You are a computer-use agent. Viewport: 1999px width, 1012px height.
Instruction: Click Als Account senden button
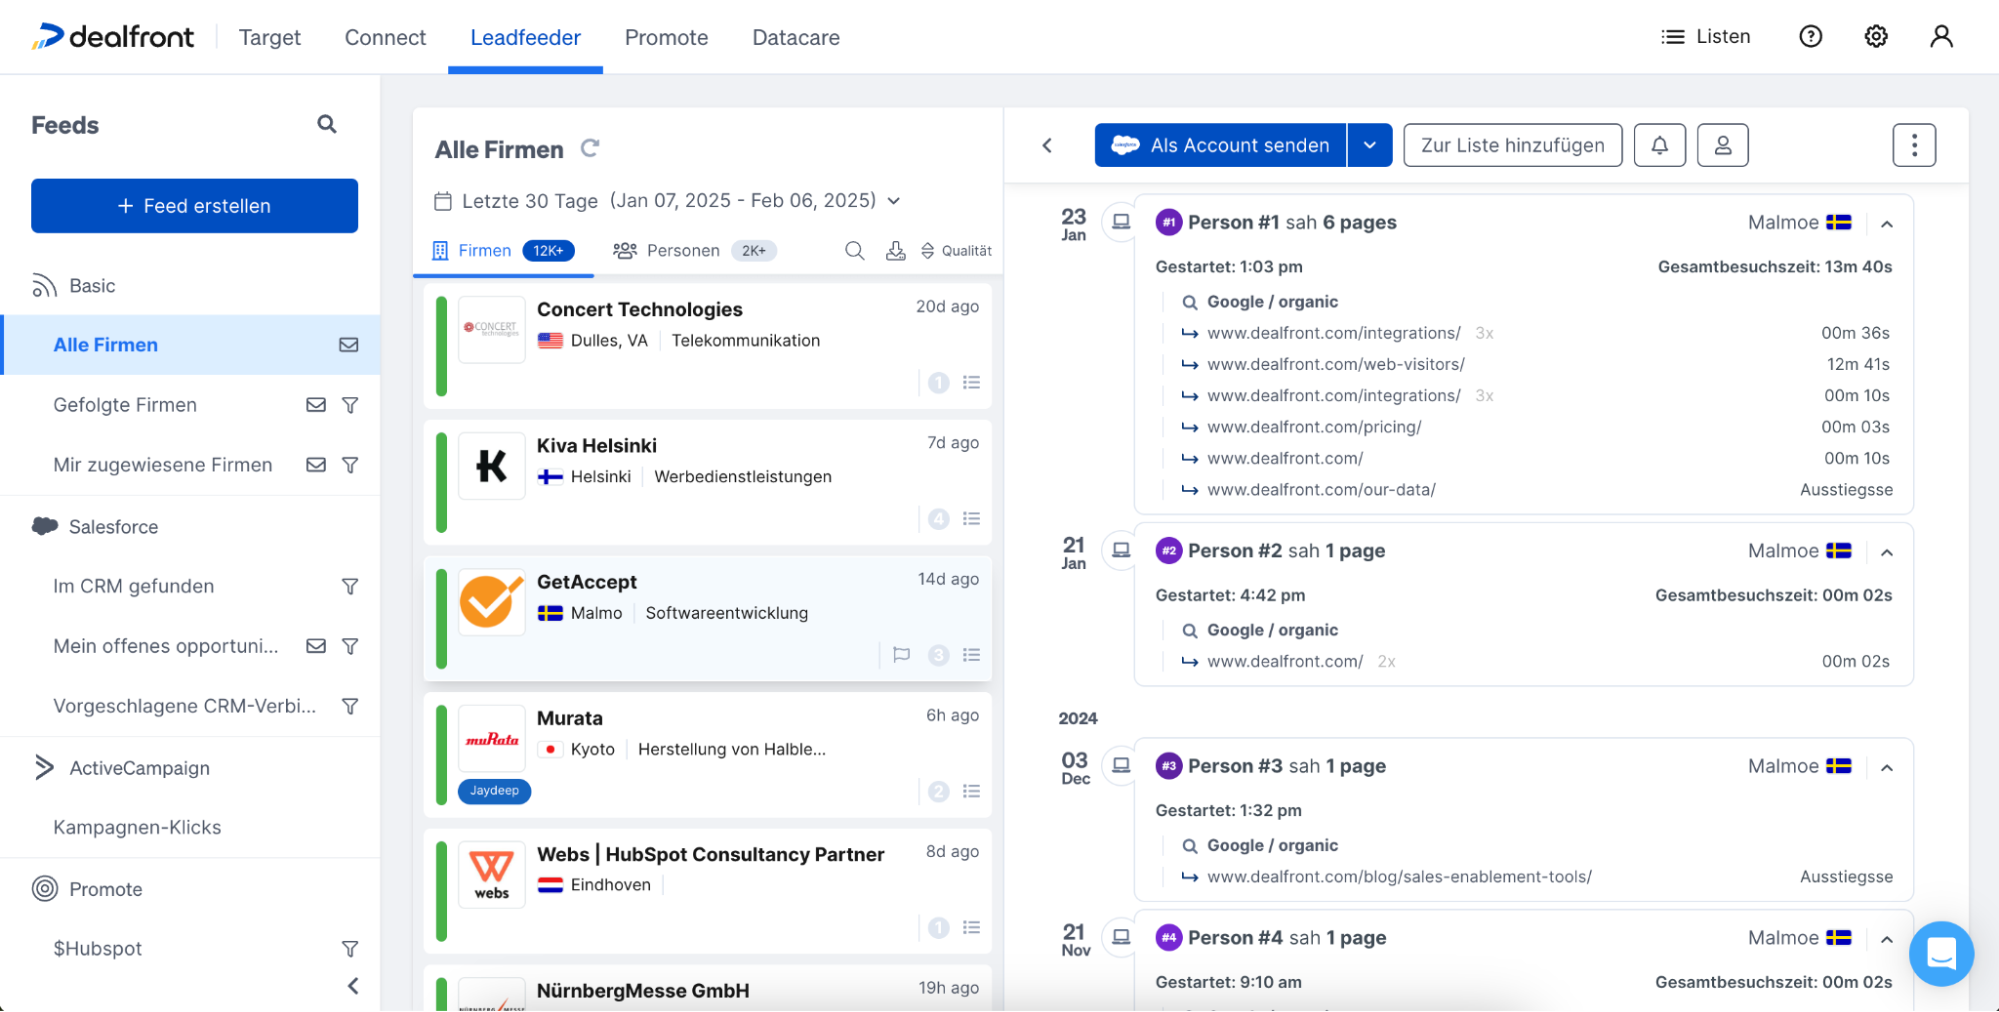(x=1221, y=145)
